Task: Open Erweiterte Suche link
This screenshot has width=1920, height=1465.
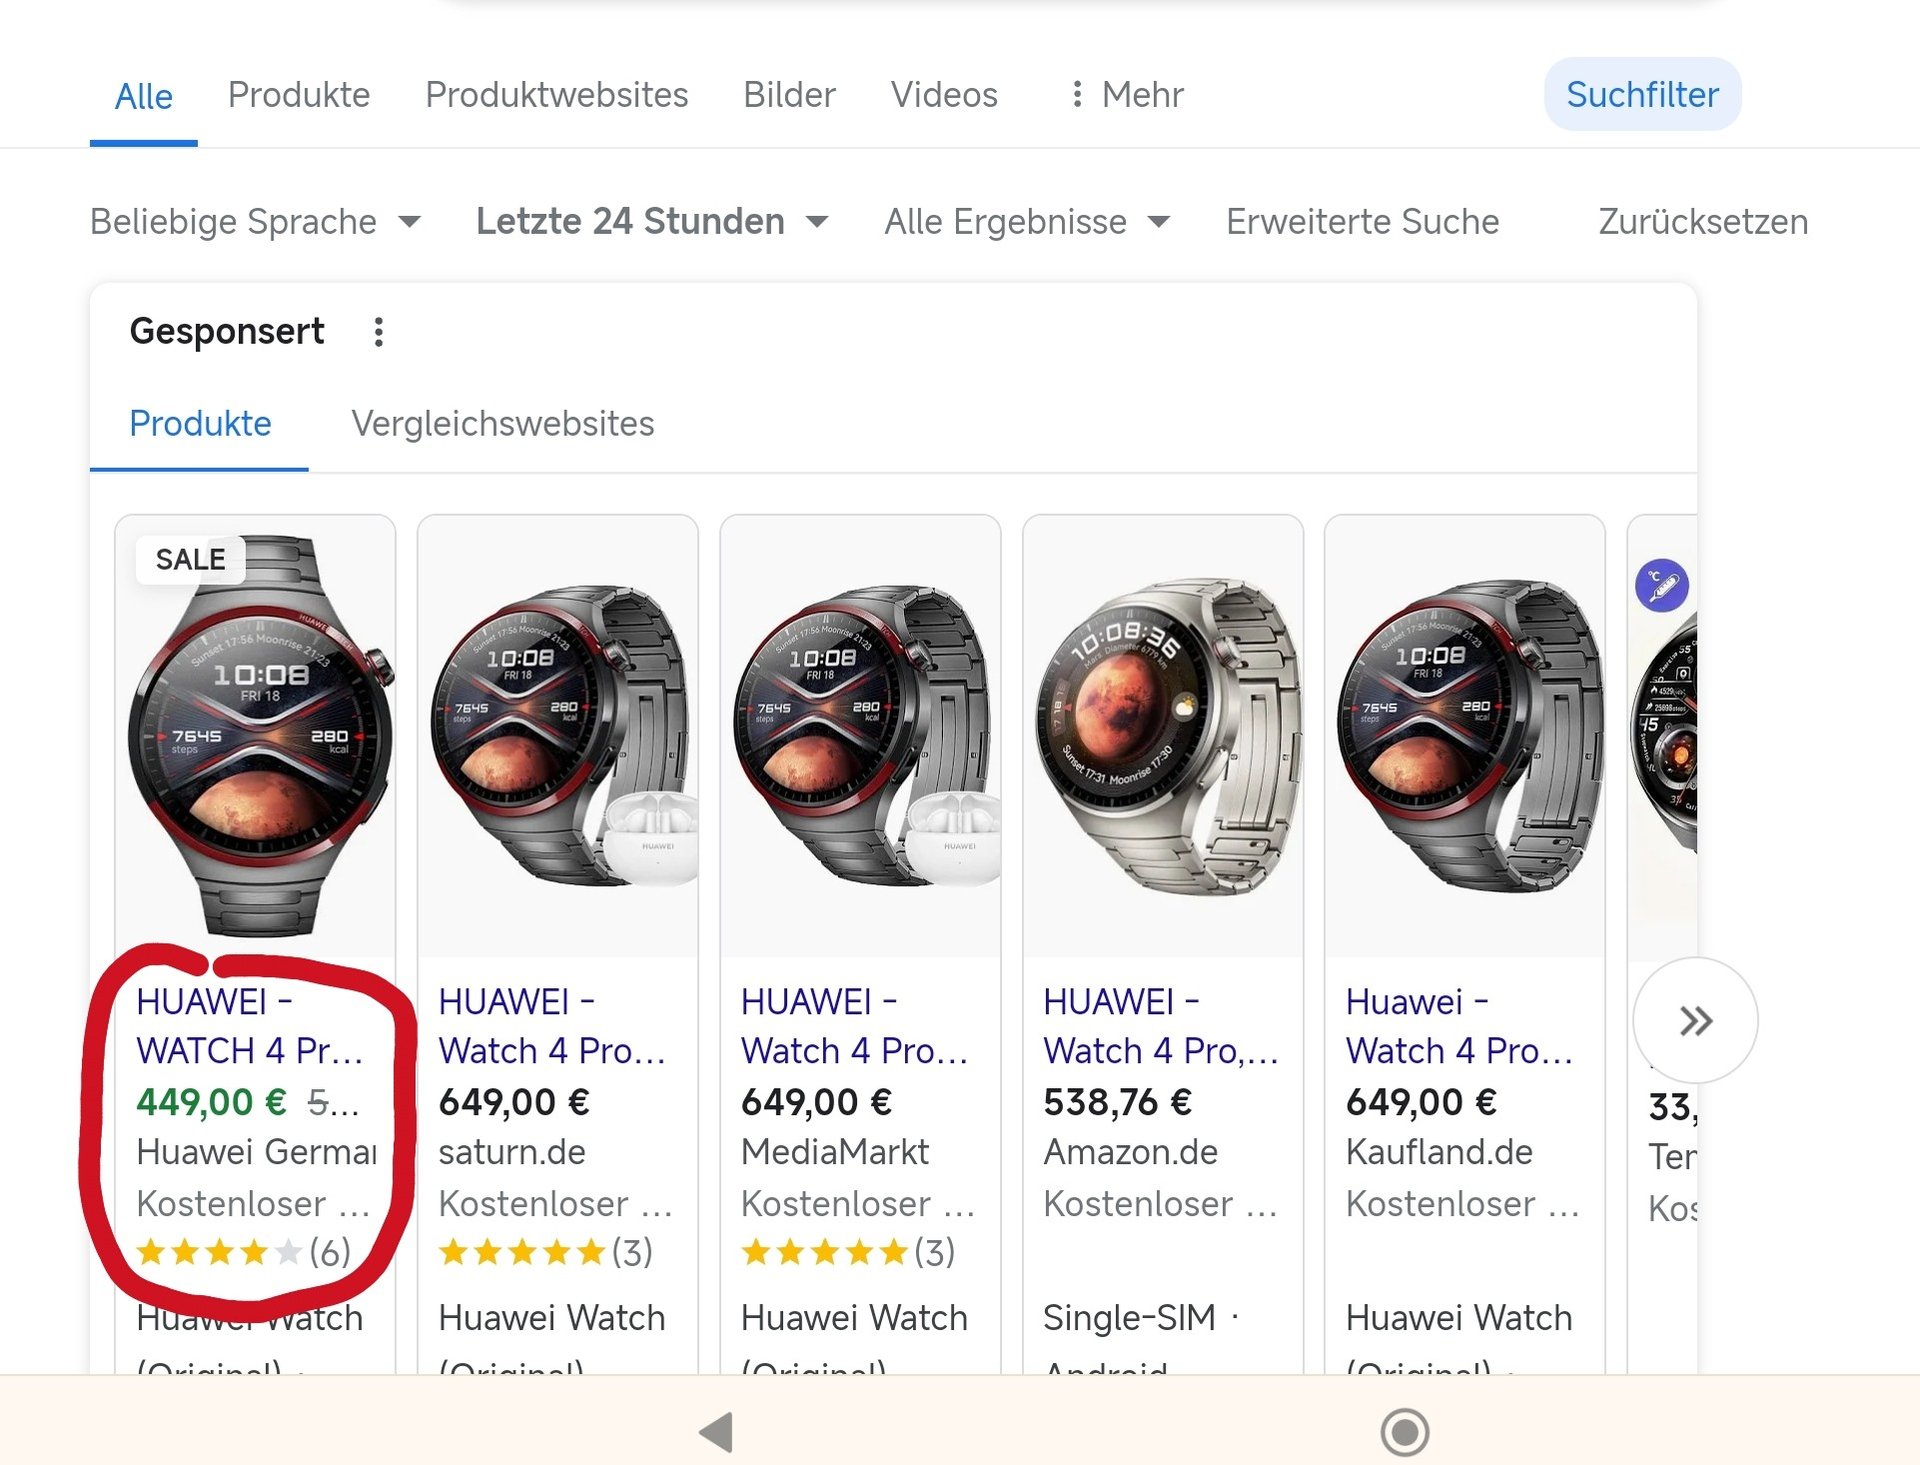Action: pos(1362,221)
